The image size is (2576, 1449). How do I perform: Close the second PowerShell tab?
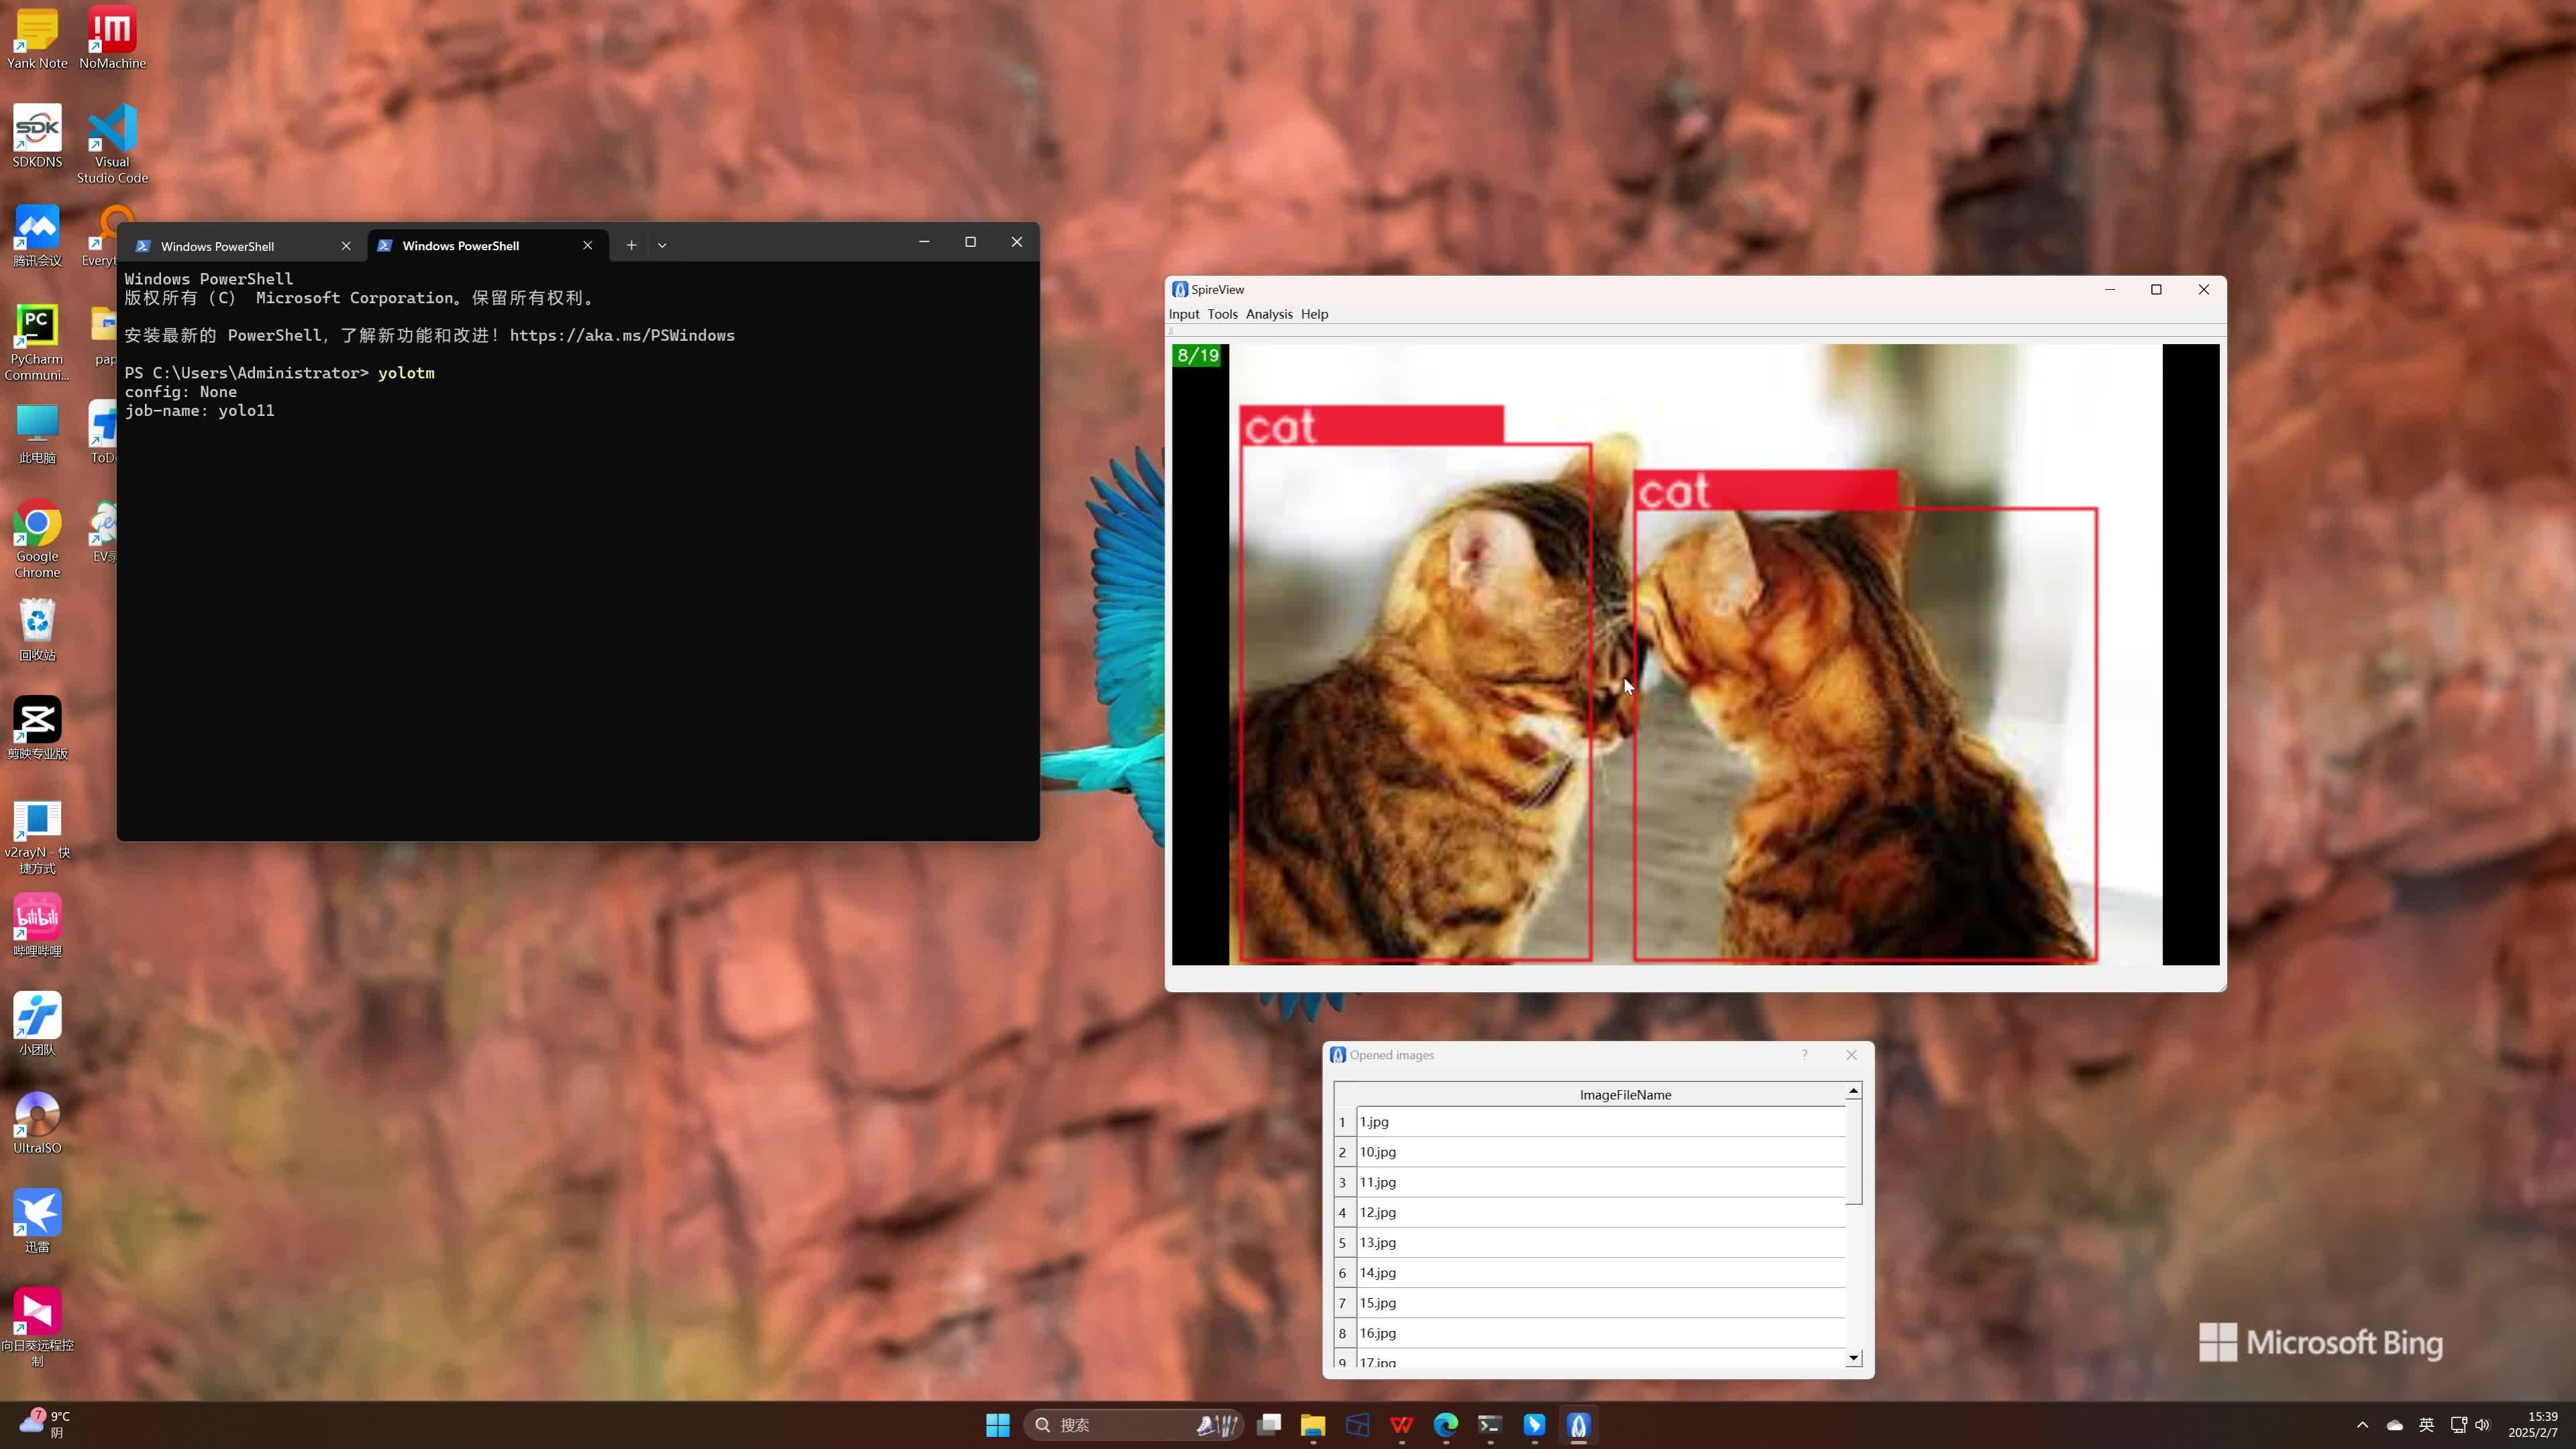pos(588,245)
